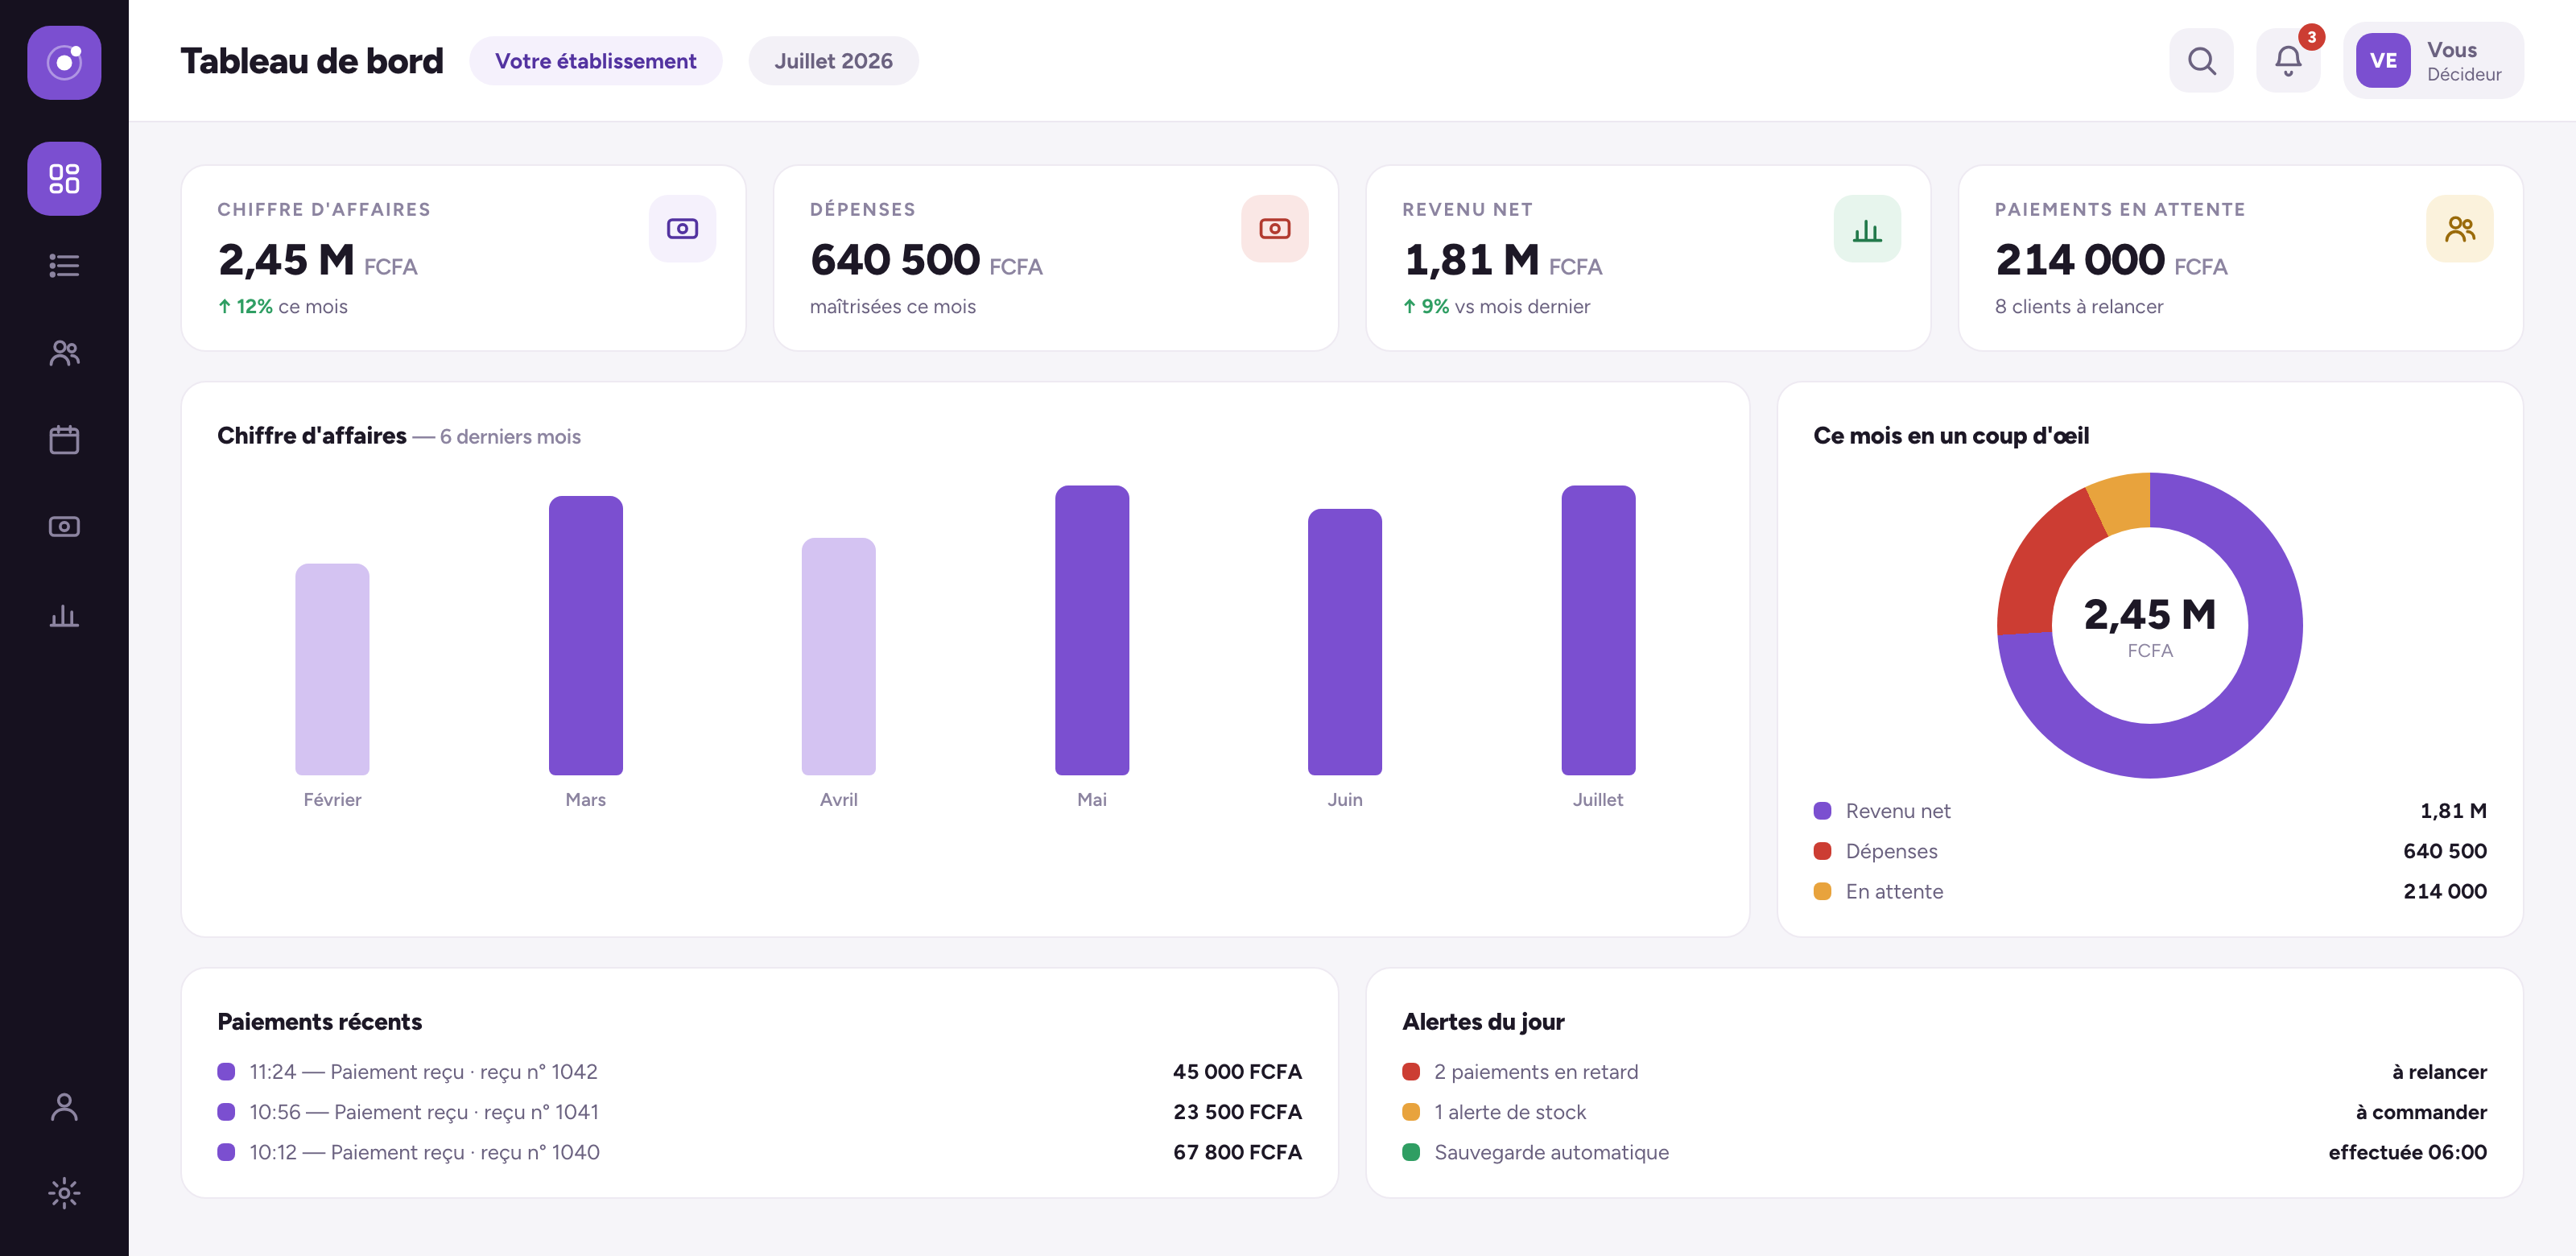The height and width of the screenshot is (1256, 2576).
Task: Click the Juin bar in the chart
Action: pyautogui.click(x=1345, y=642)
